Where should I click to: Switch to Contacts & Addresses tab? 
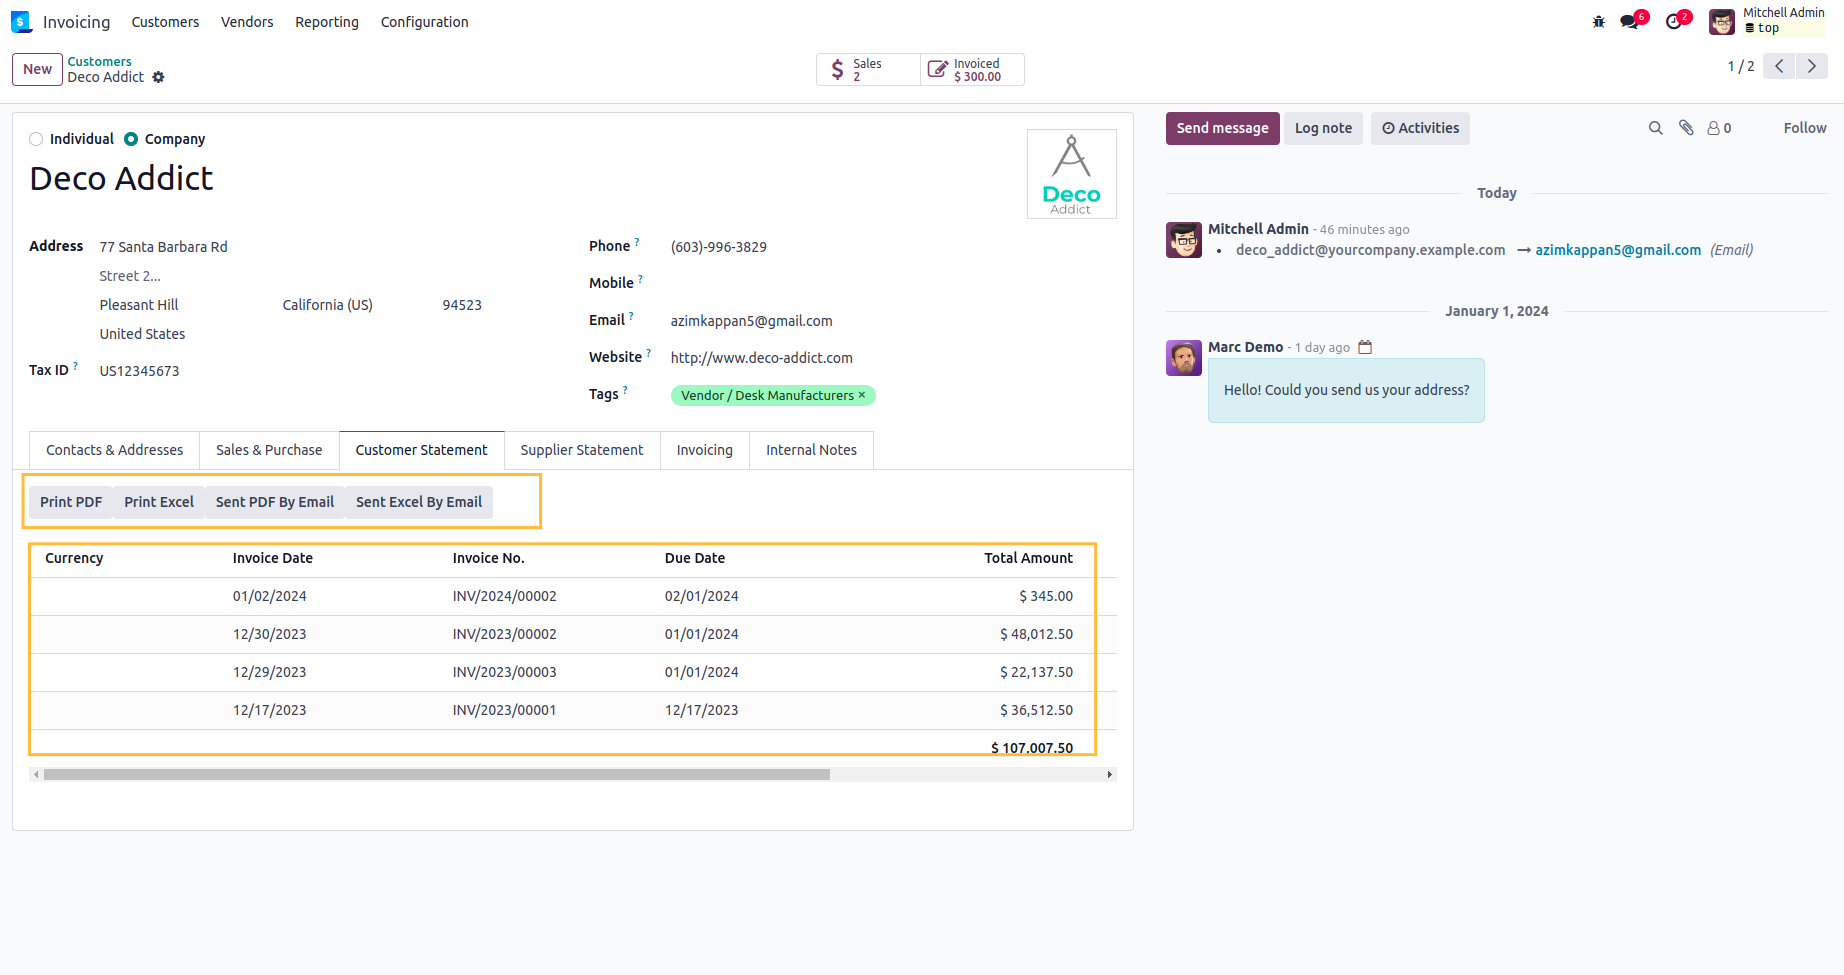115,450
